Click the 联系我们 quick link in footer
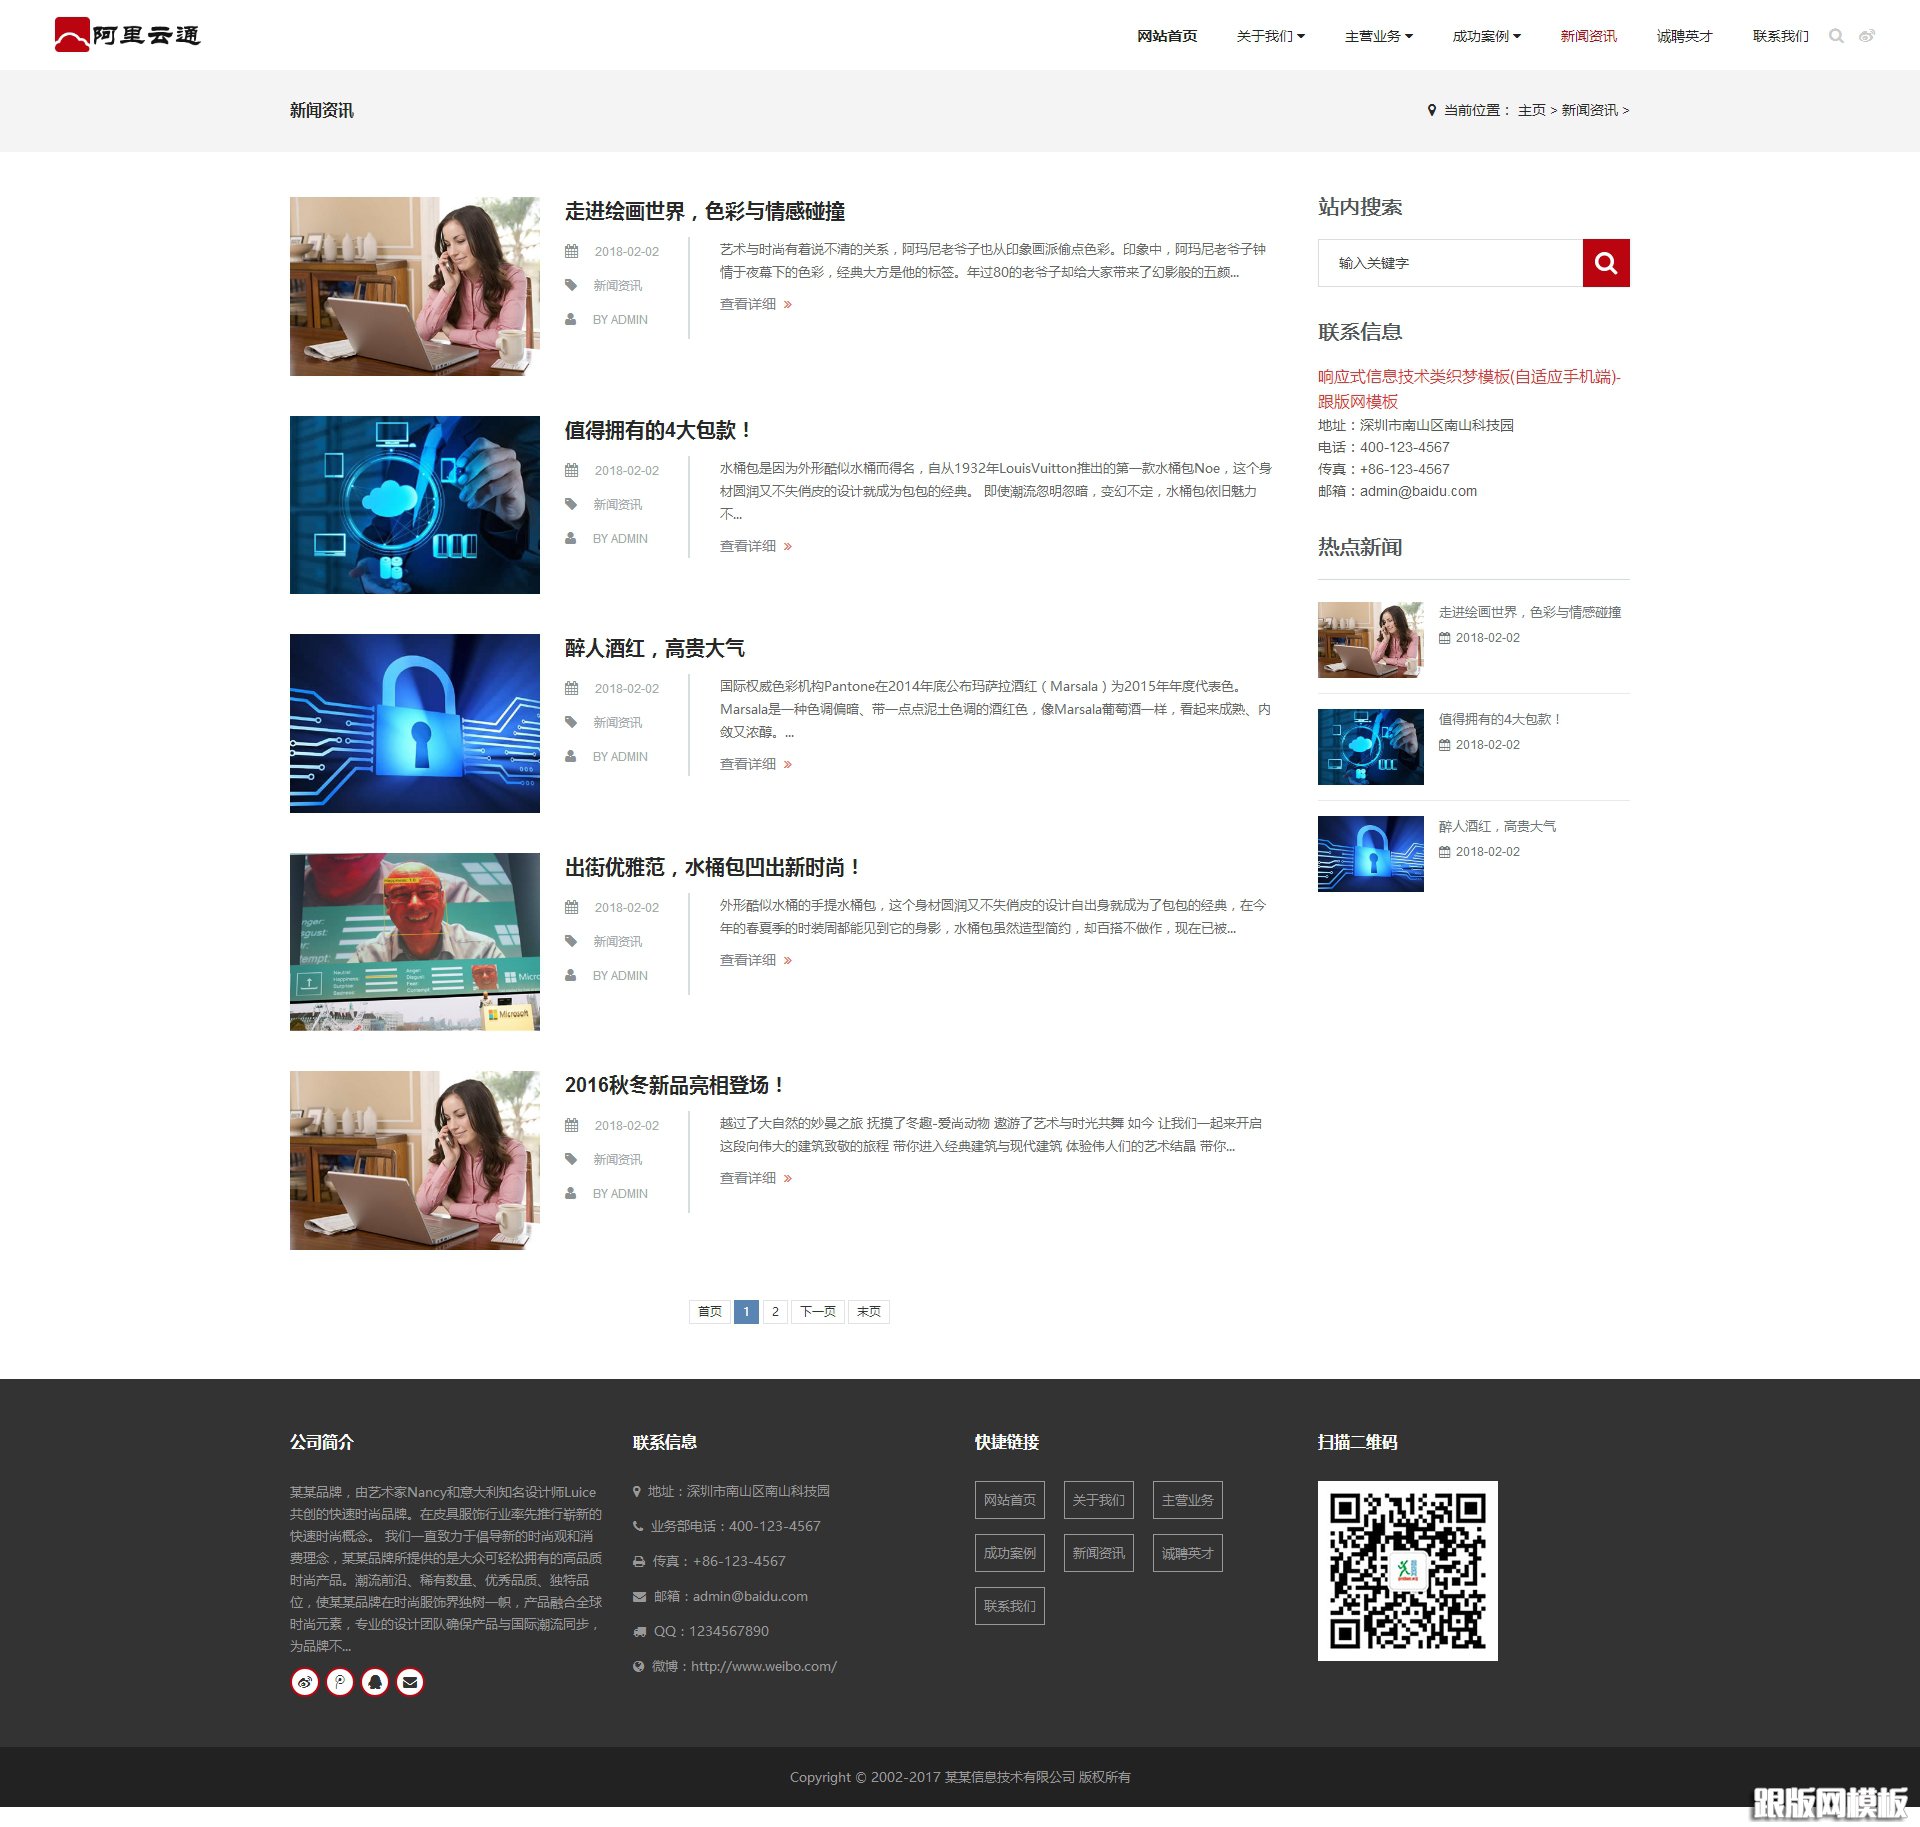This screenshot has width=1920, height=1827. 1009,1606
